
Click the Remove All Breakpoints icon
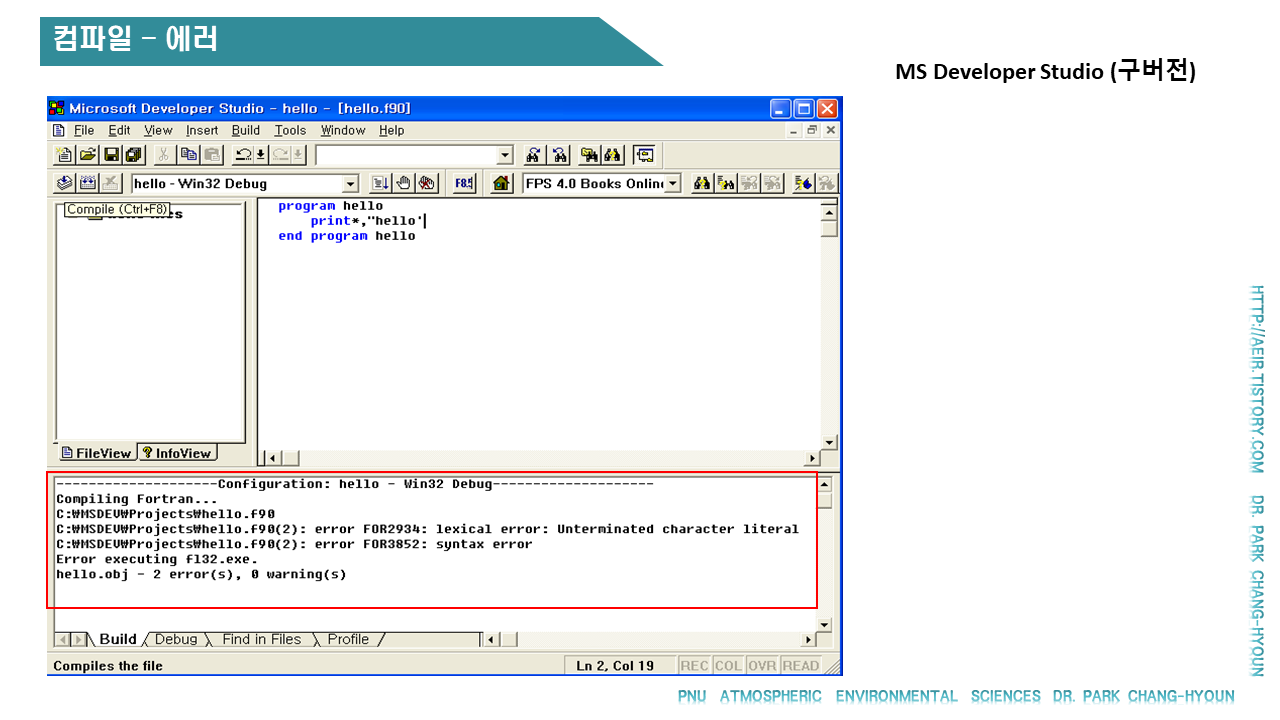pos(428,183)
